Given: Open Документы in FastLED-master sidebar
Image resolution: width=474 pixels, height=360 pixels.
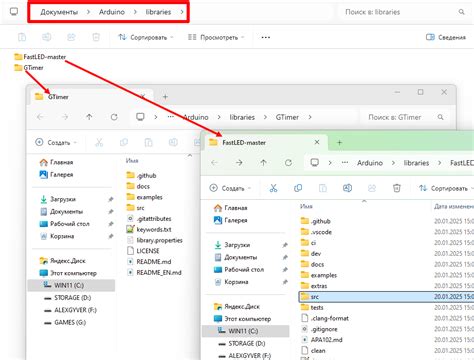Looking at the screenshot, I should coord(236,257).
